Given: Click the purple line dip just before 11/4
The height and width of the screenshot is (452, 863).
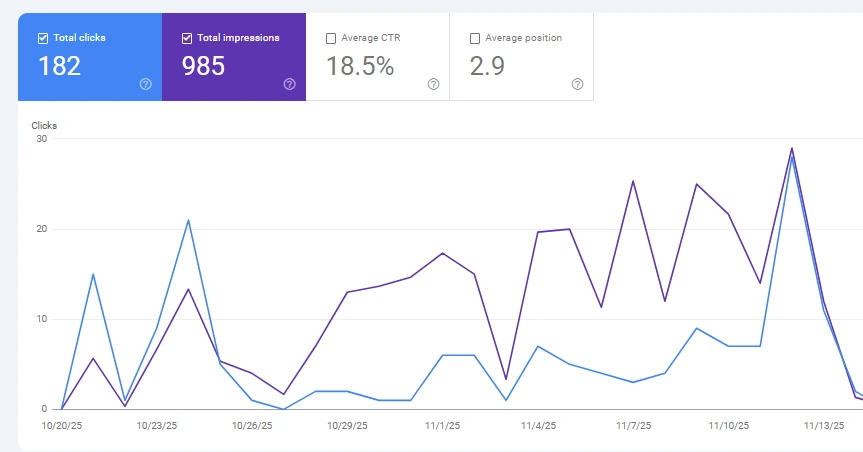Looking at the screenshot, I should [x=506, y=379].
